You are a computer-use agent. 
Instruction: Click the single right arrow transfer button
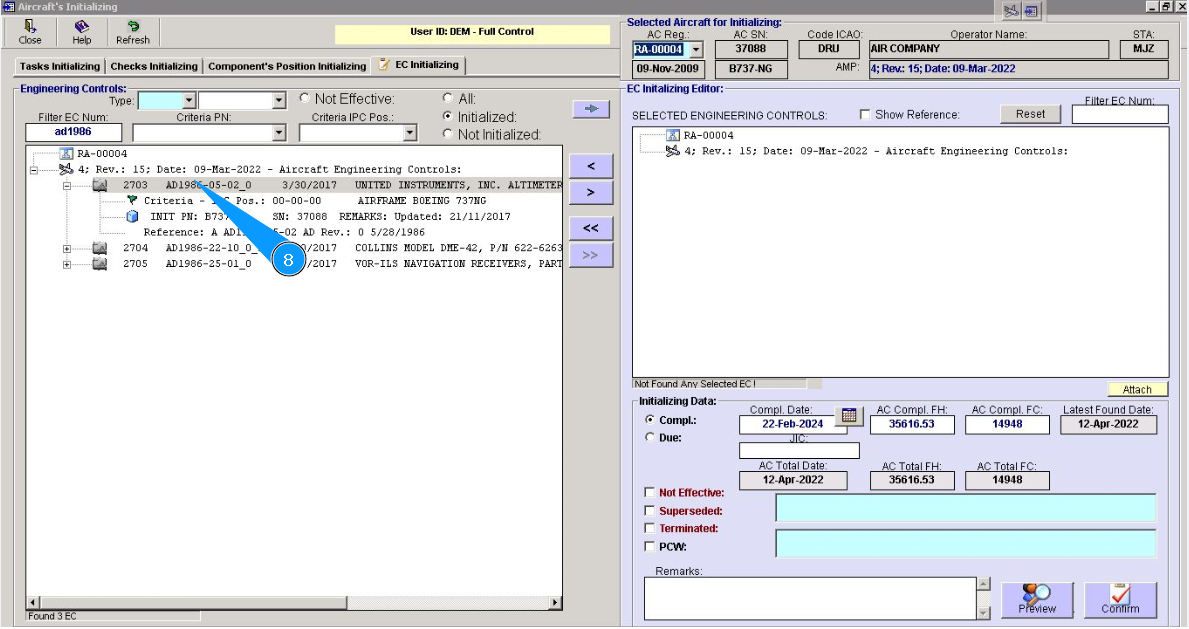tap(590, 192)
